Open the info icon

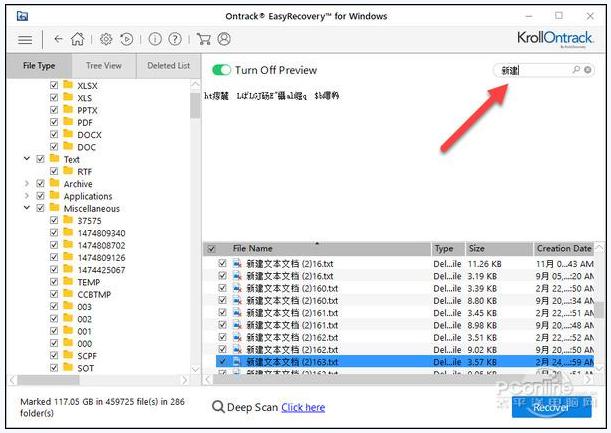tap(155, 39)
